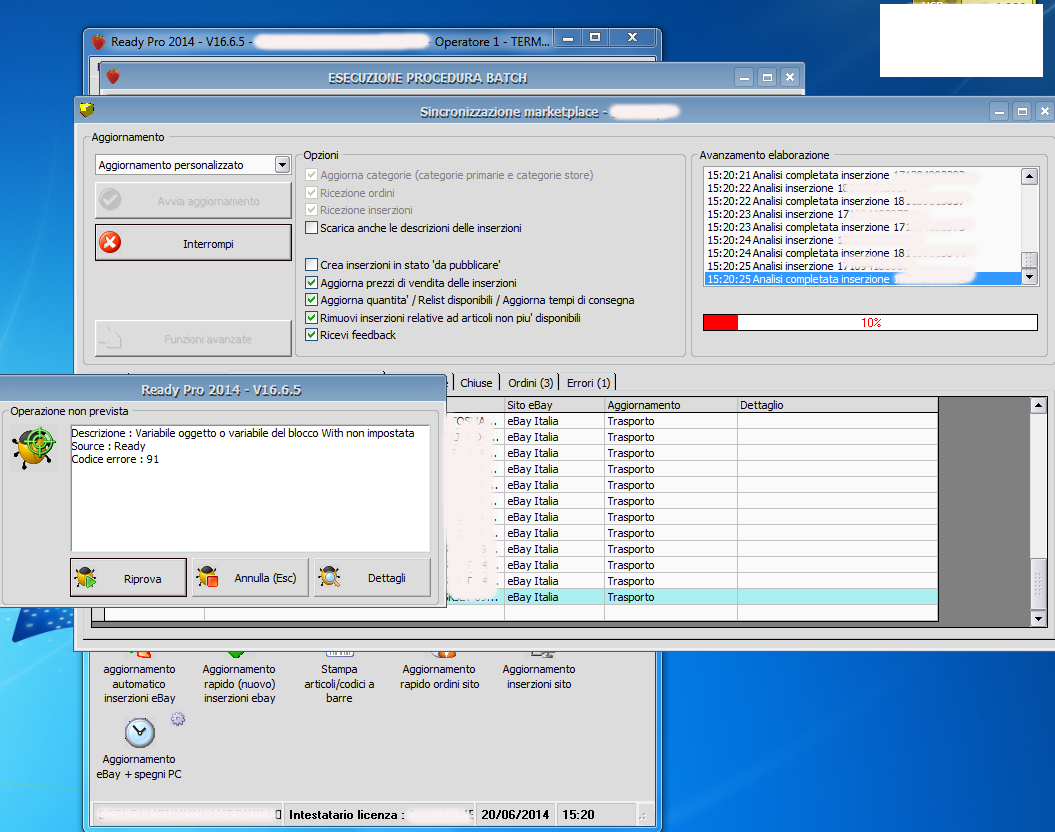The image size is (1055, 832).
Task: Select the highlighted eBay Italia Trasporto row
Action: point(670,597)
